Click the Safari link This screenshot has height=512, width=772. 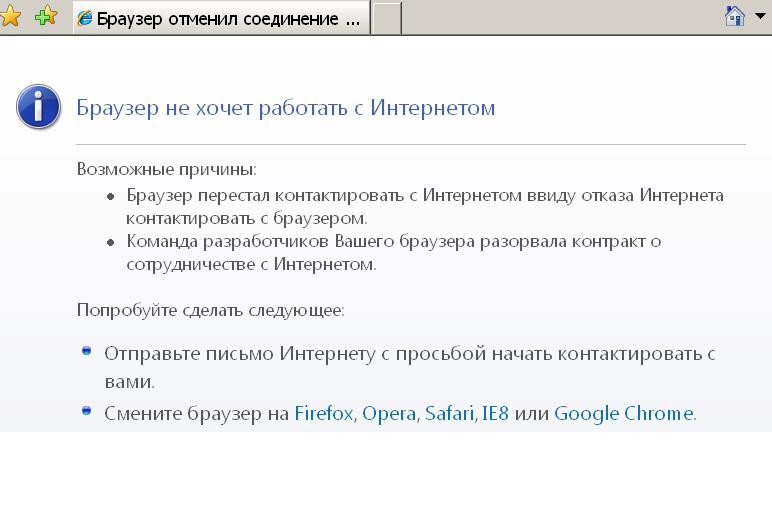point(449,413)
